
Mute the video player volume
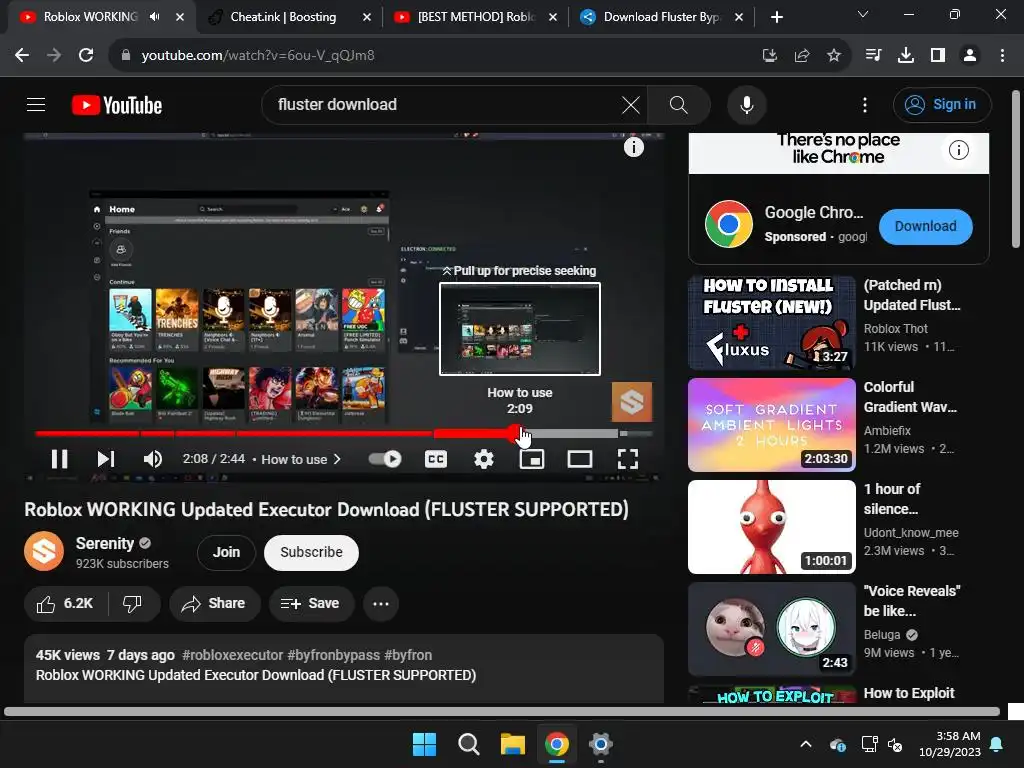[x=152, y=459]
